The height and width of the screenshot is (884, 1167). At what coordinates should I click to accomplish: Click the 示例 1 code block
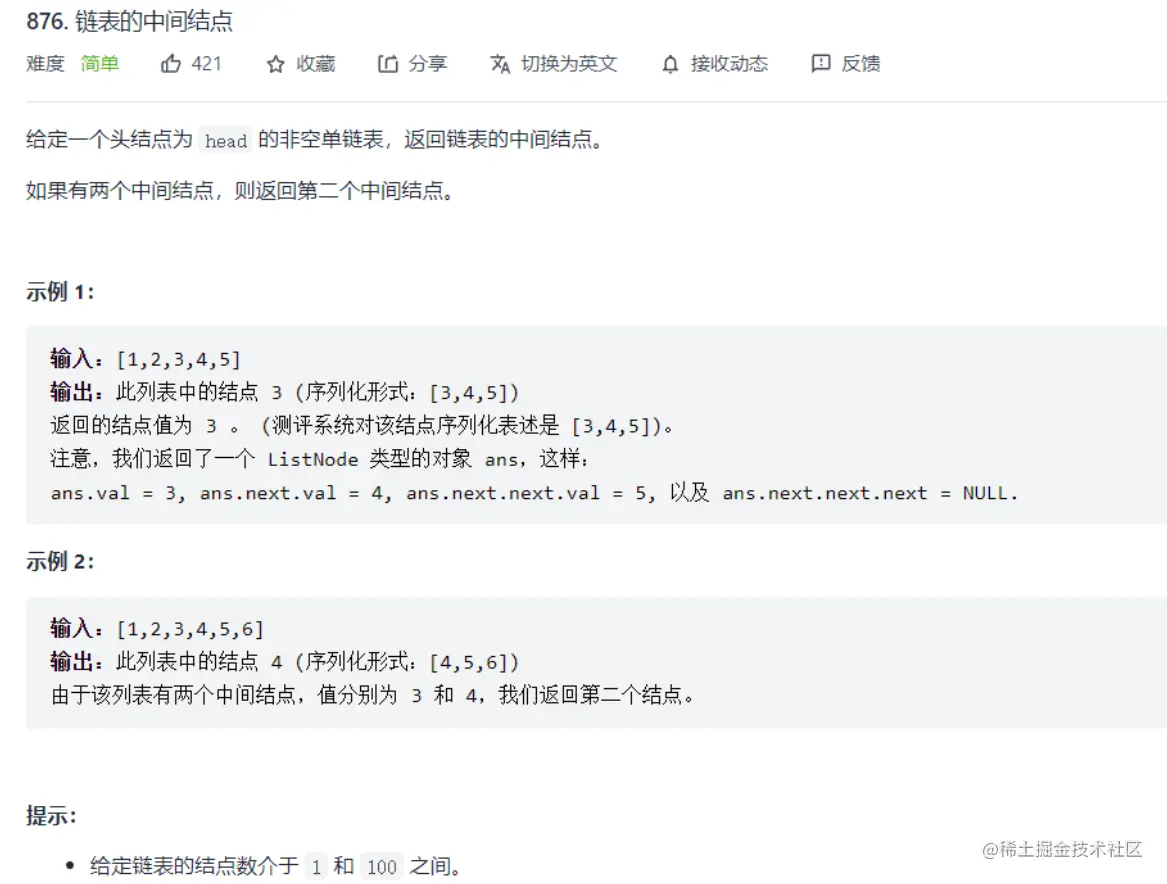pos(596,426)
